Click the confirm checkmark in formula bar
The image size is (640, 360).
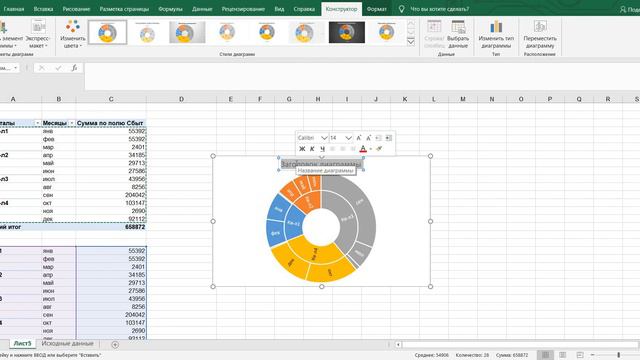click(58, 68)
